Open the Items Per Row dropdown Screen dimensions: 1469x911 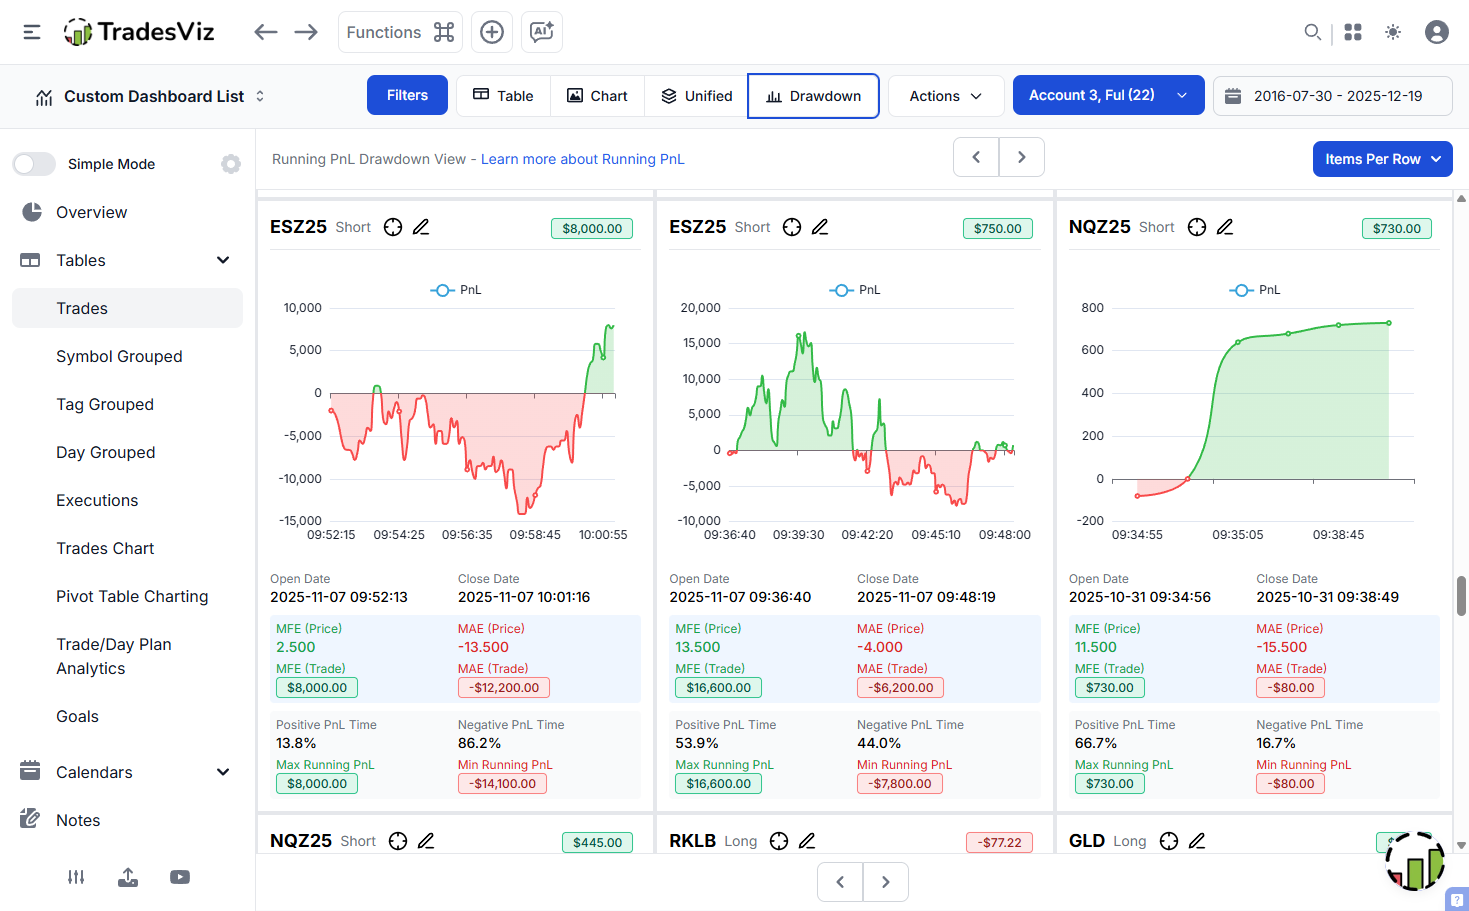pyautogui.click(x=1382, y=158)
